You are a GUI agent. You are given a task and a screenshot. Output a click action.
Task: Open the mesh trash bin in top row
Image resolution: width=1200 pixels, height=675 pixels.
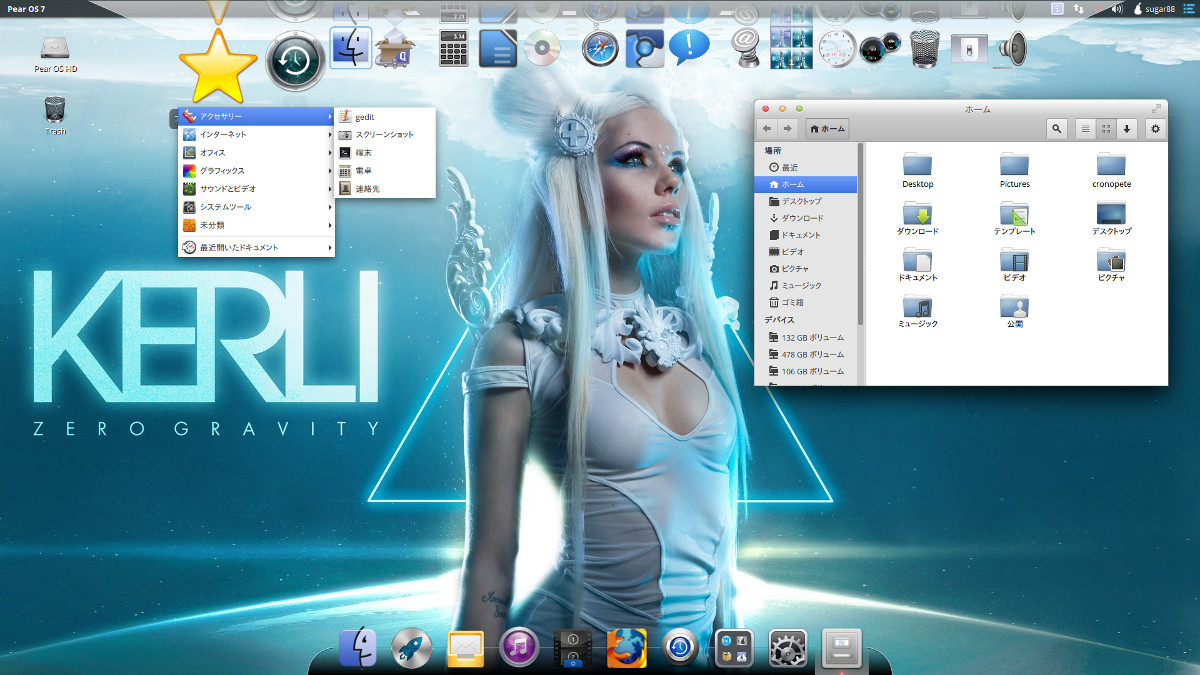tap(926, 48)
